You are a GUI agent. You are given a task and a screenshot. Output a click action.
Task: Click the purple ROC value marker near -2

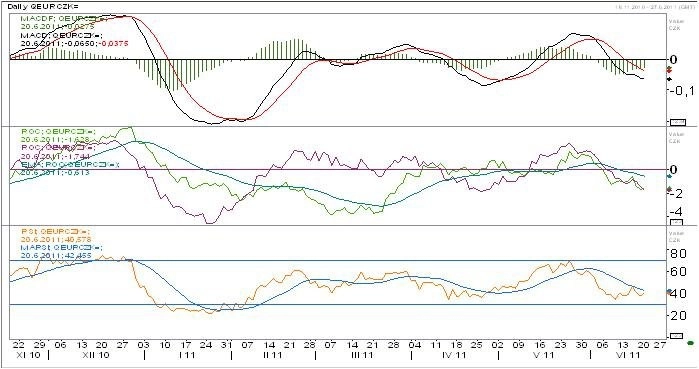tap(669, 189)
